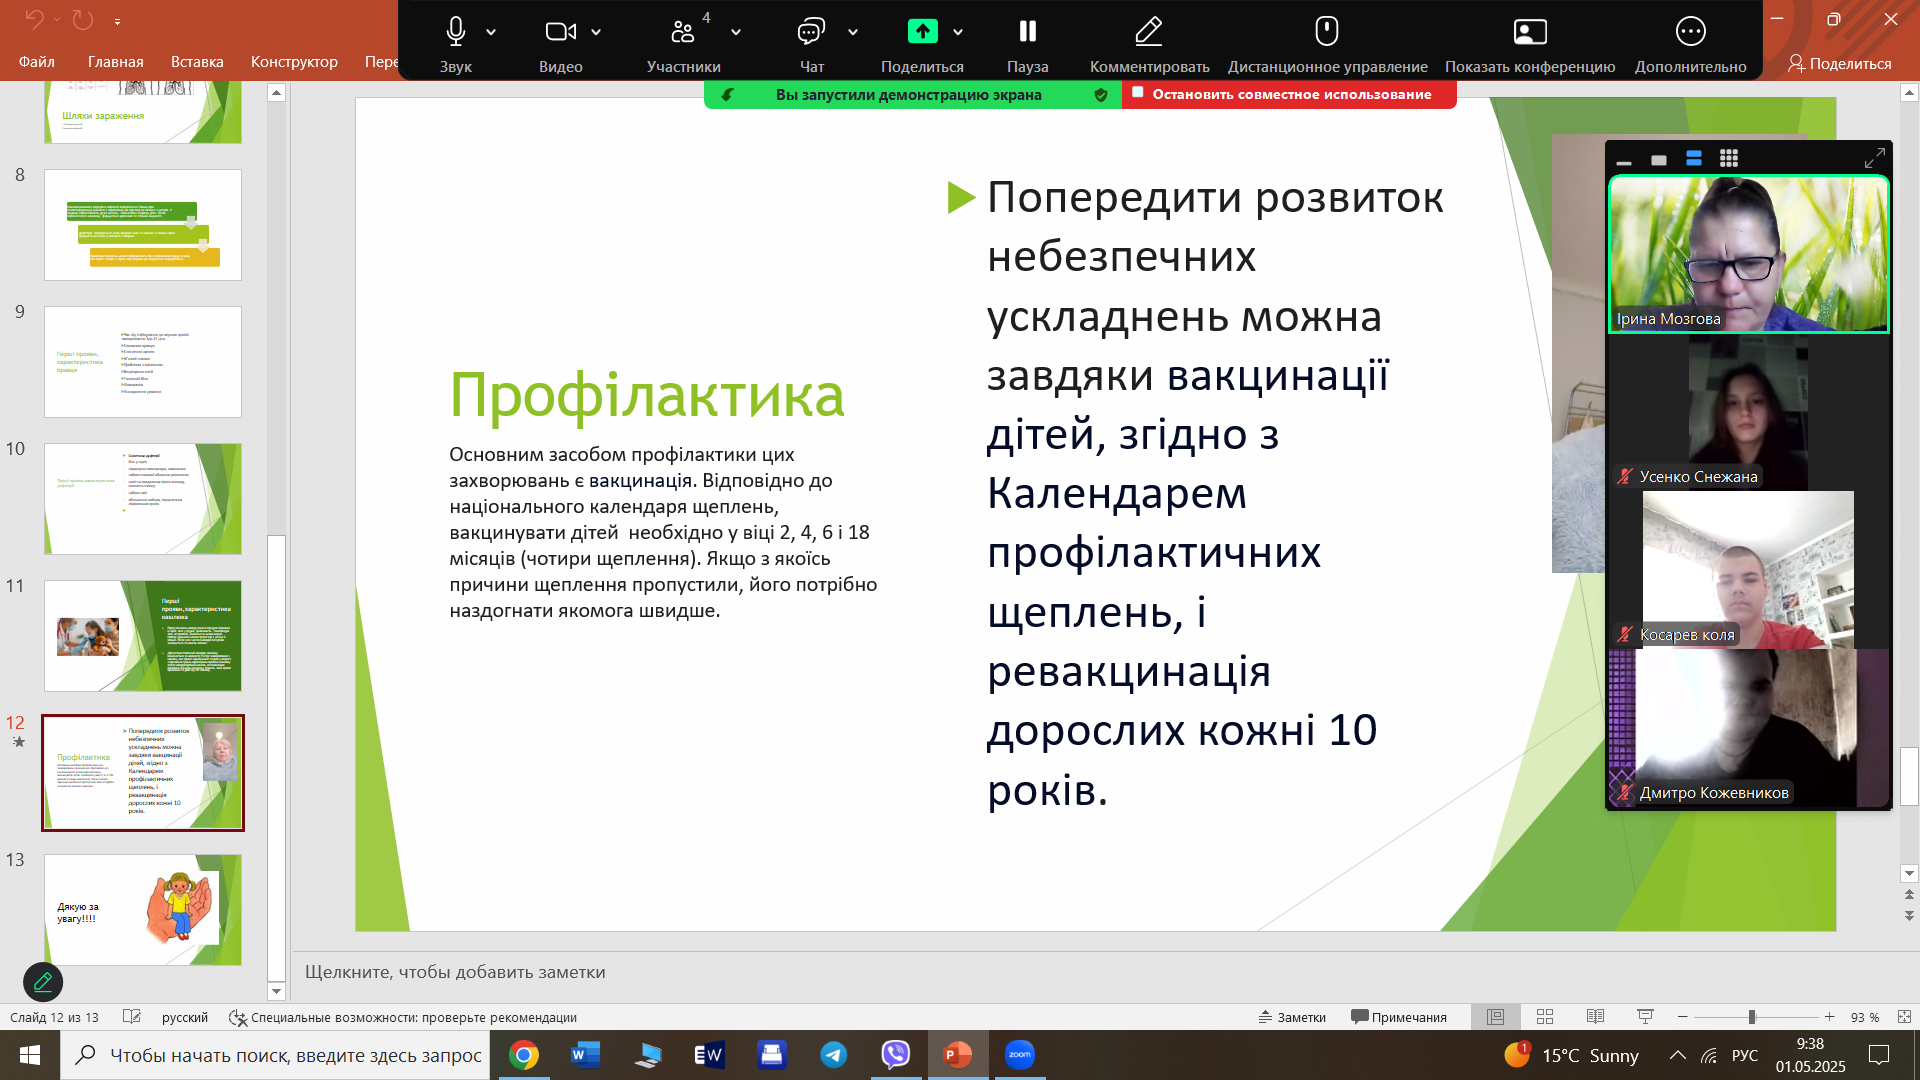
Task: Click the green pen annotation circle button
Action: [x=43, y=982]
